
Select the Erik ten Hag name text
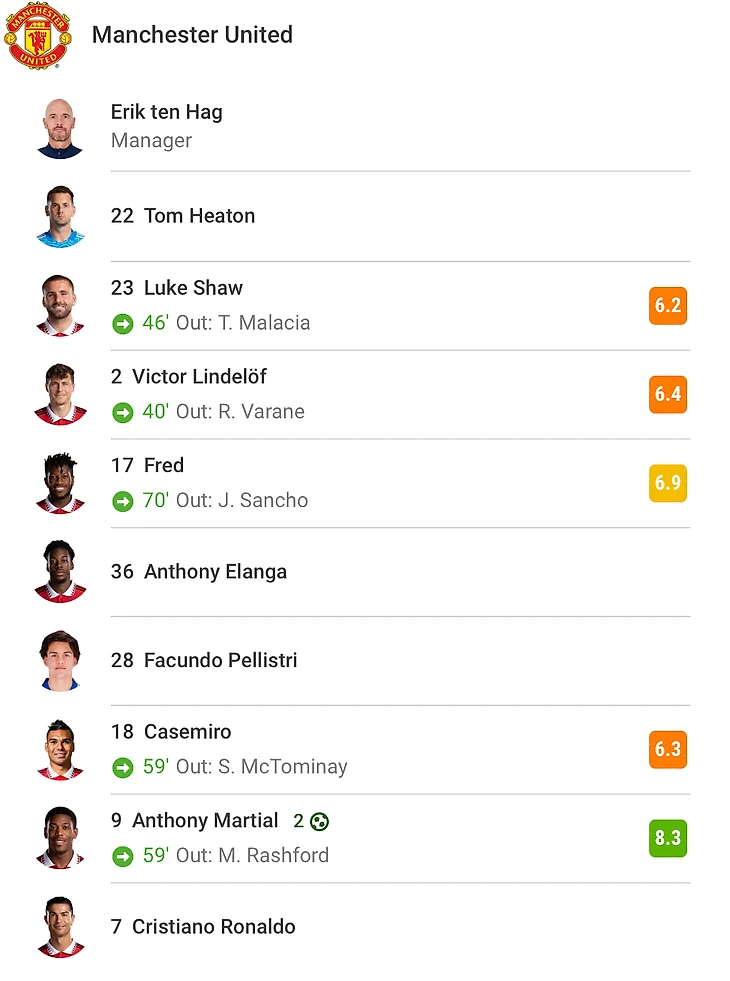tap(166, 112)
